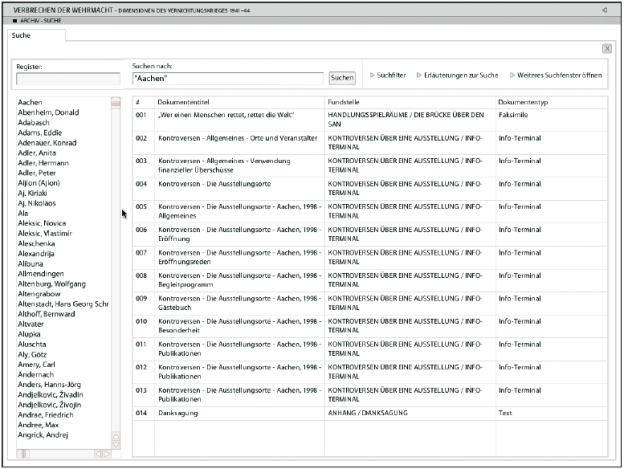Click the triangle icon before Suchfilter
The image size is (624, 469).
[371, 76]
